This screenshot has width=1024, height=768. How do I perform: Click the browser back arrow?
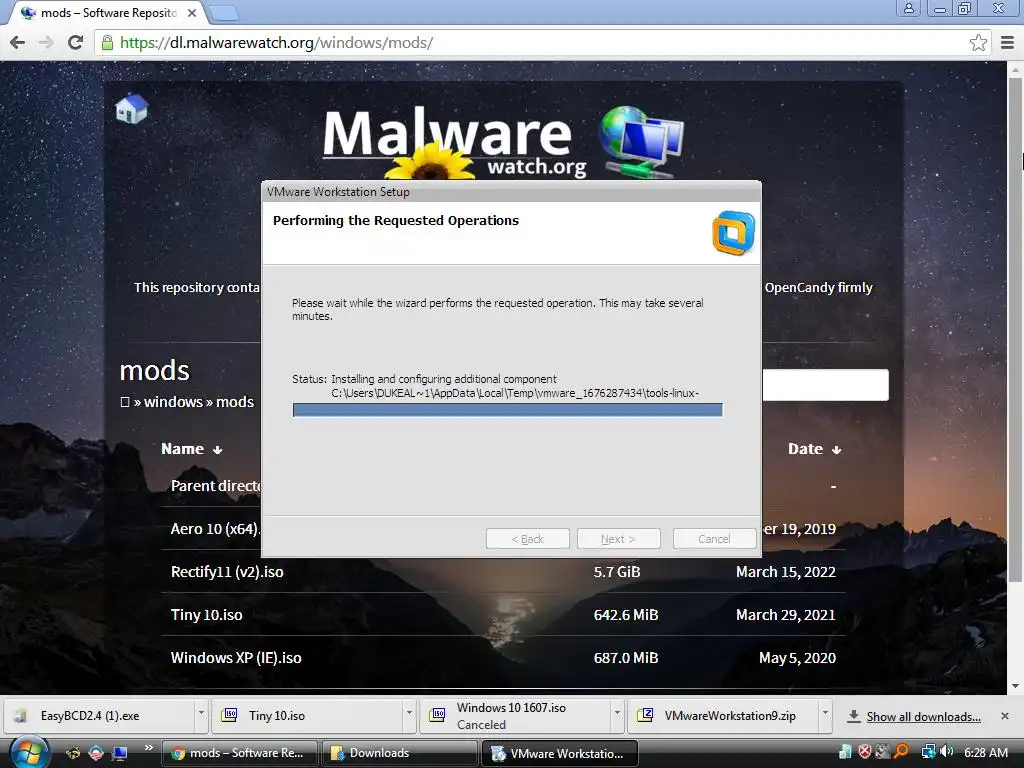click(18, 42)
